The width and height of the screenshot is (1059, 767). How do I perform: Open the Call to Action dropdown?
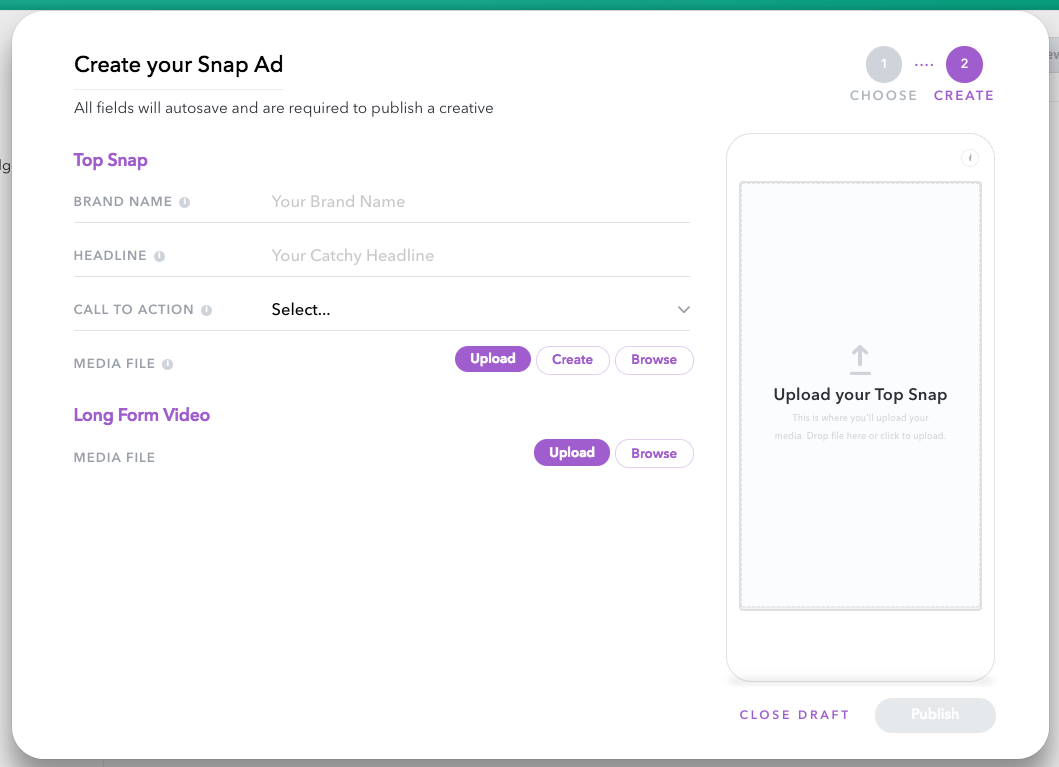click(480, 309)
